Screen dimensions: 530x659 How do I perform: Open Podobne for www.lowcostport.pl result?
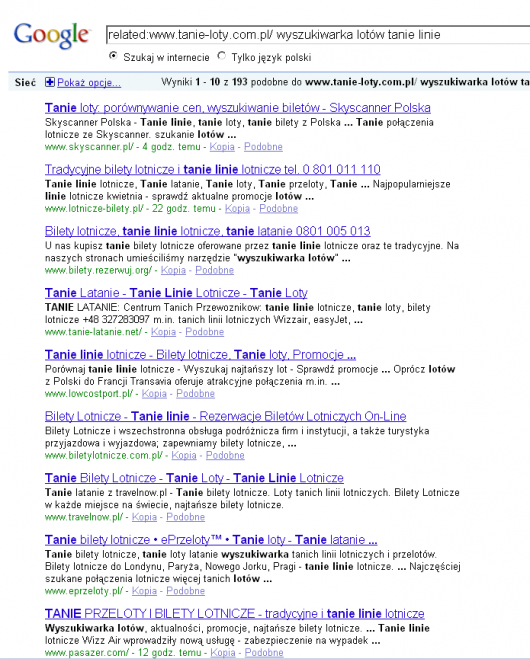point(195,394)
